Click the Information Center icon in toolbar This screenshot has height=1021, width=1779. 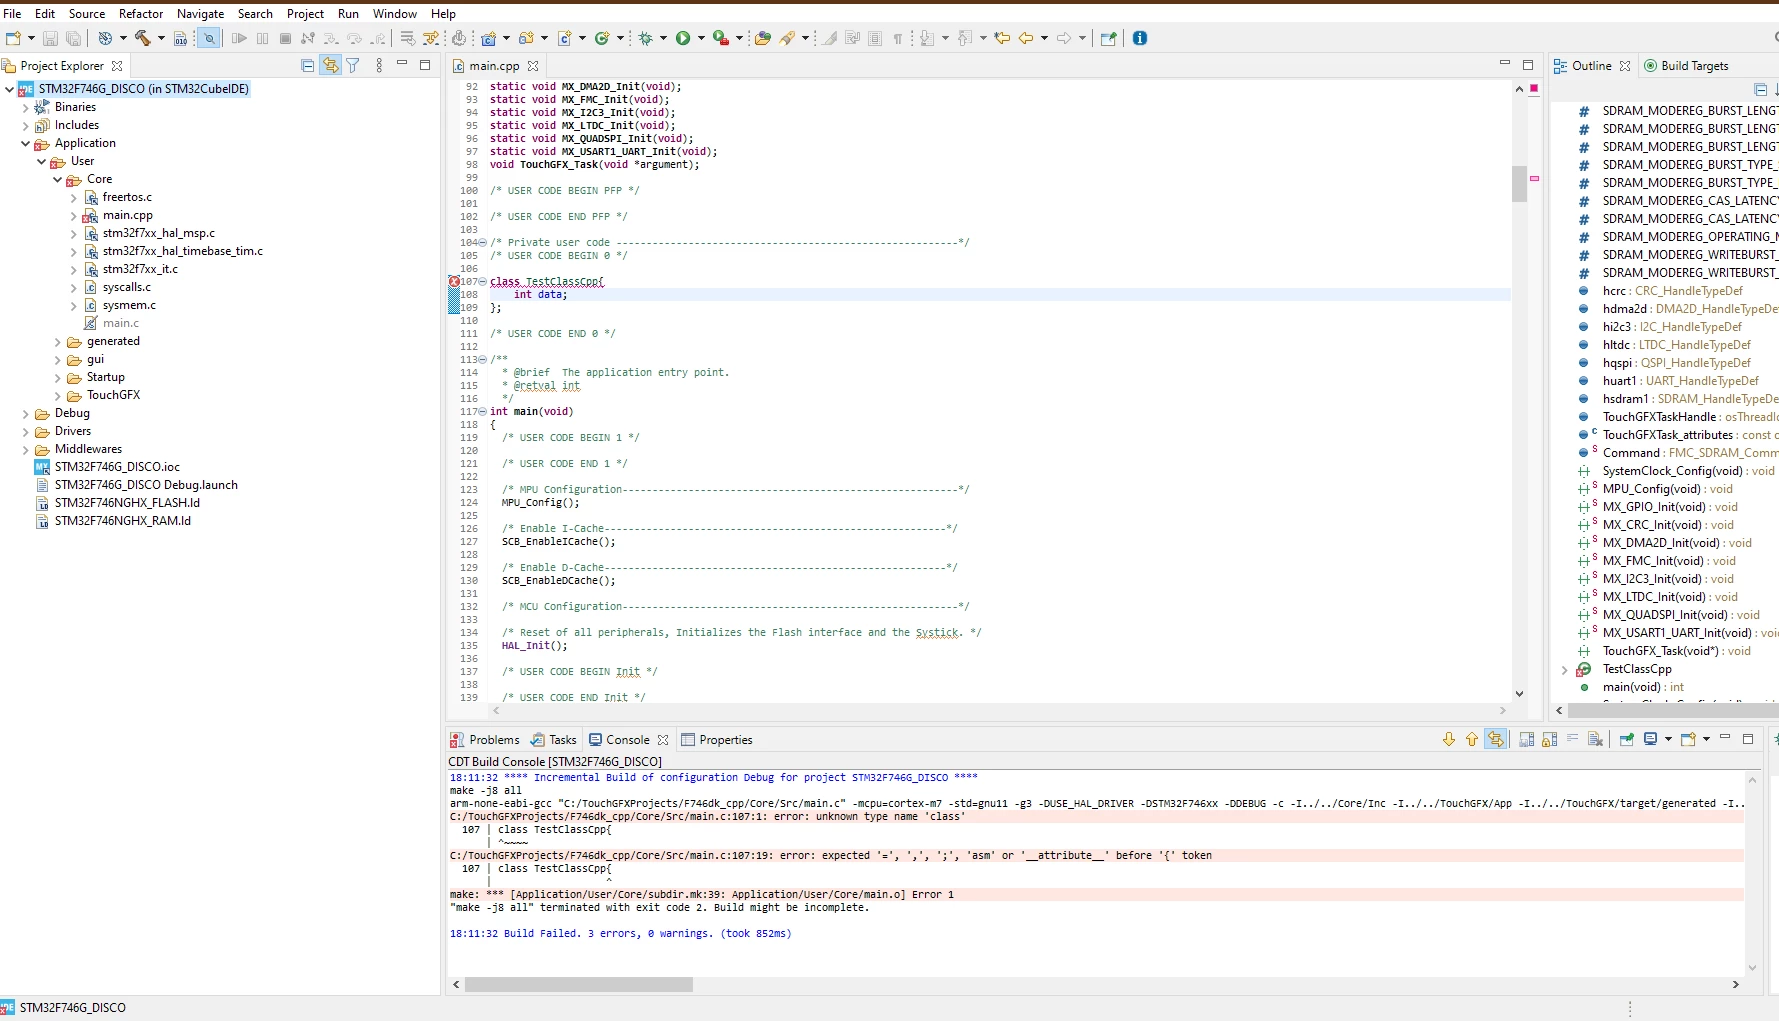tap(1139, 38)
